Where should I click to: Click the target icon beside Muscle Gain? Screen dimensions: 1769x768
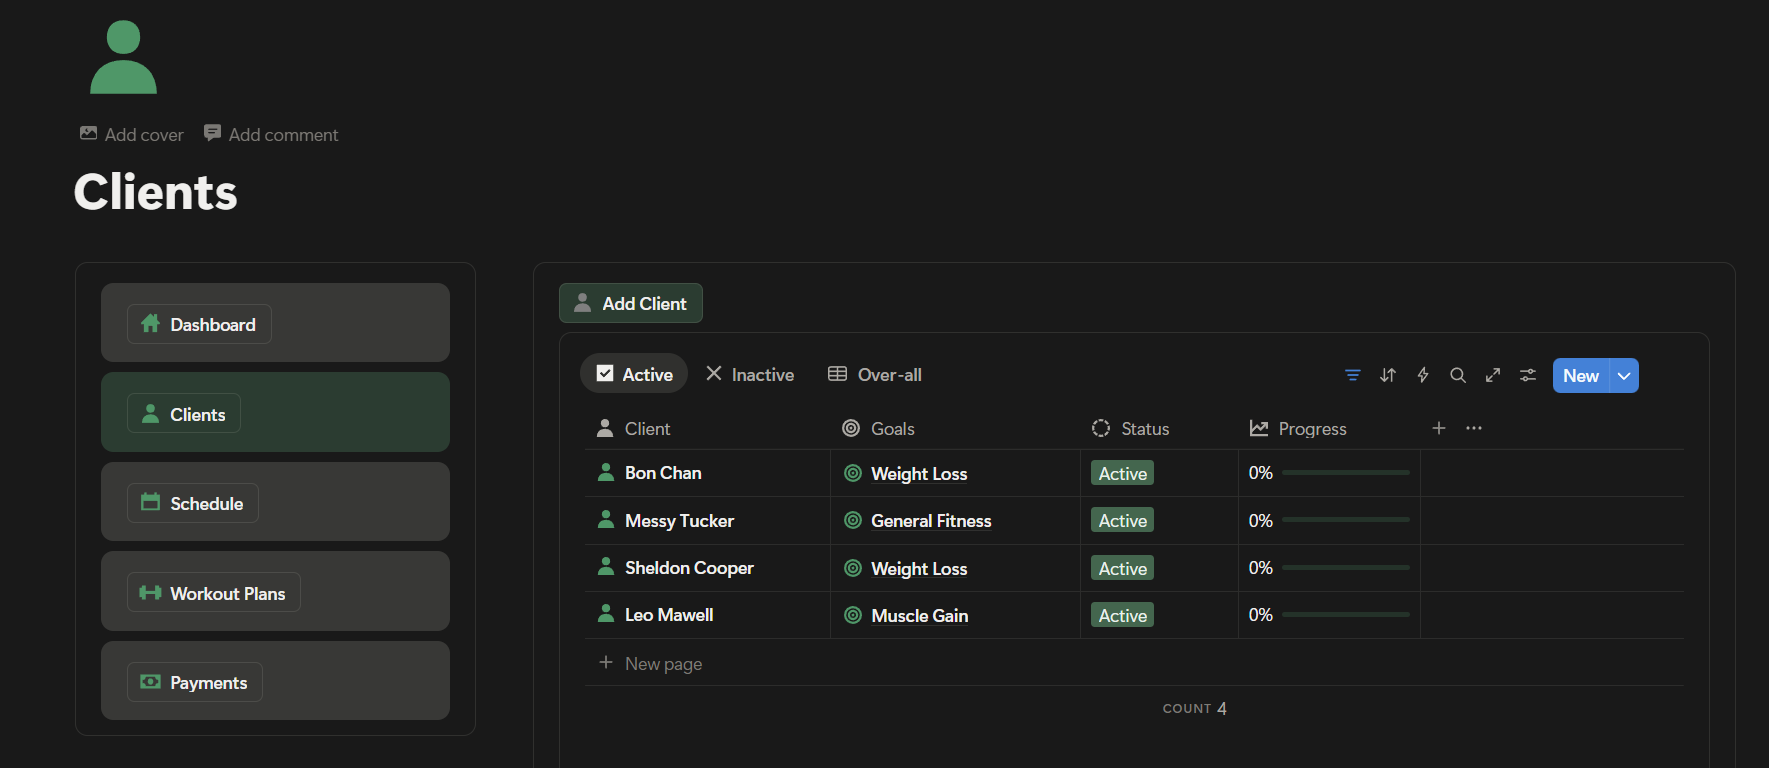853,615
